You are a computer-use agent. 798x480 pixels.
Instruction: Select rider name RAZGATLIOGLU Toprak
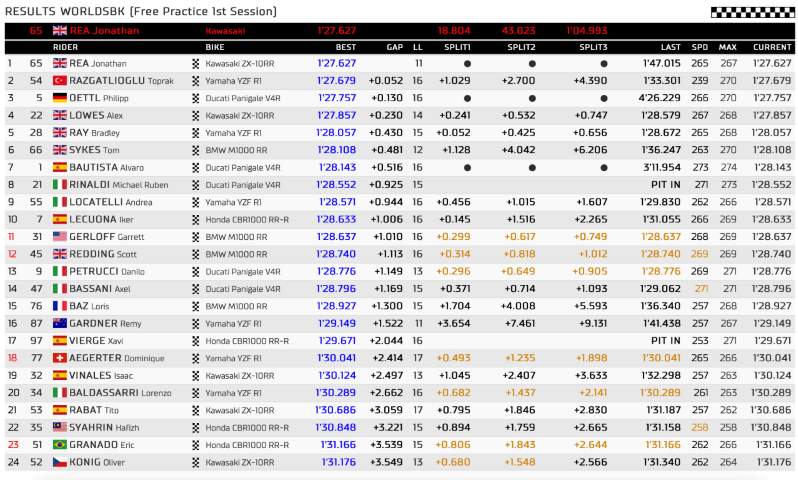pos(121,80)
